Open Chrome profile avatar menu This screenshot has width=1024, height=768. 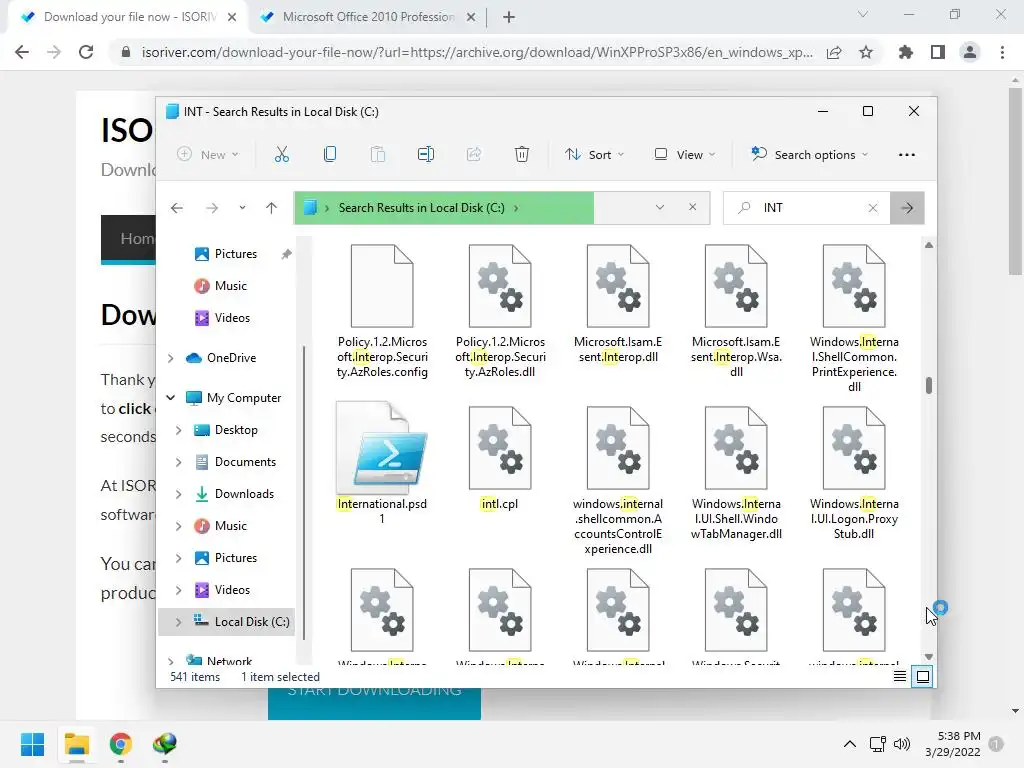point(970,52)
